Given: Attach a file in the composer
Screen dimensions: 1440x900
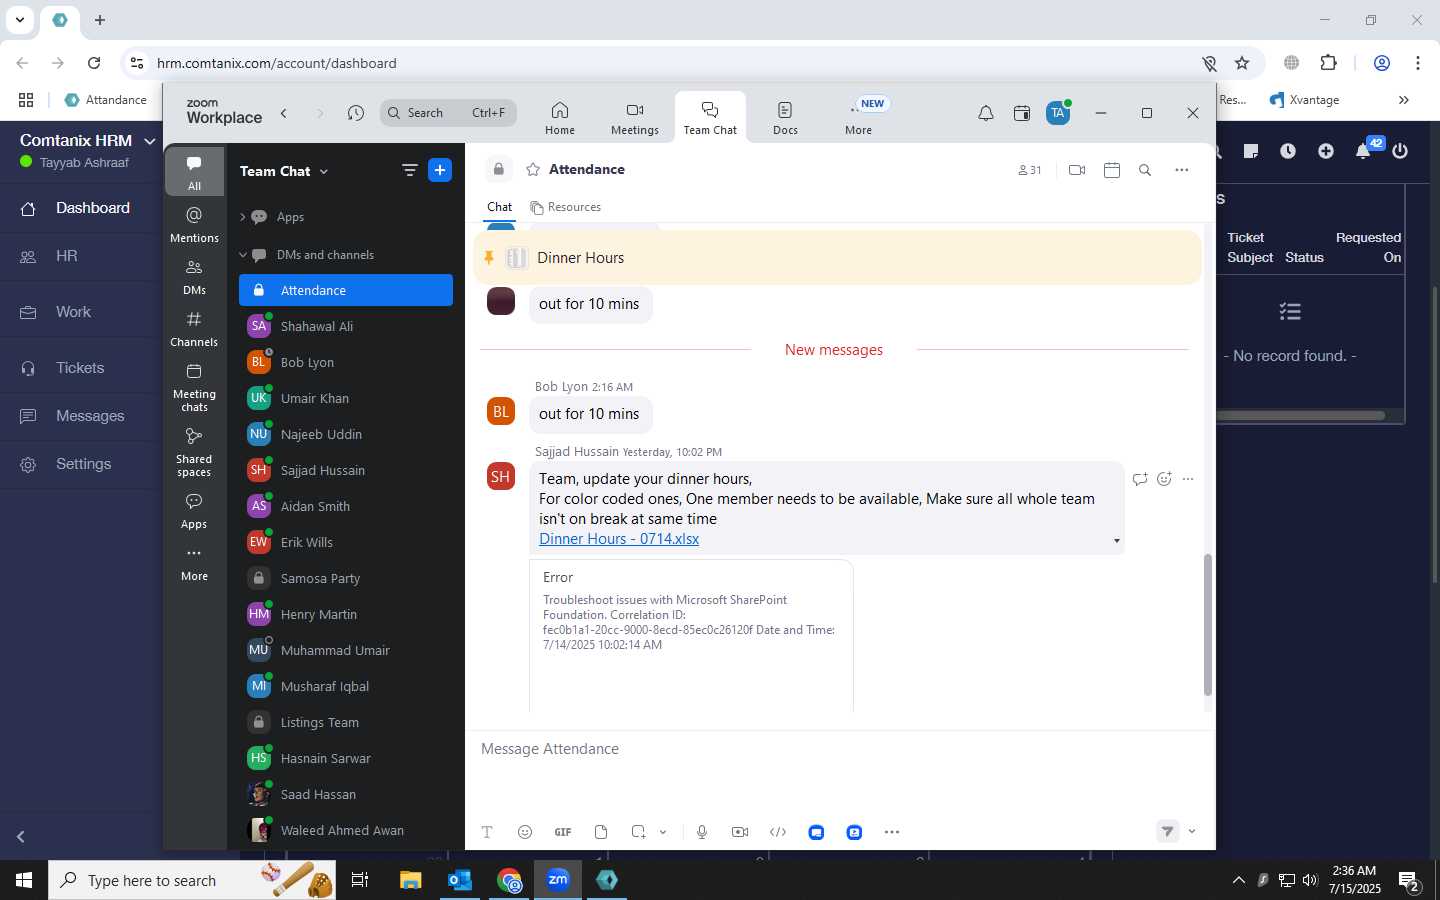Looking at the screenshot, I should tap(601, 832).
